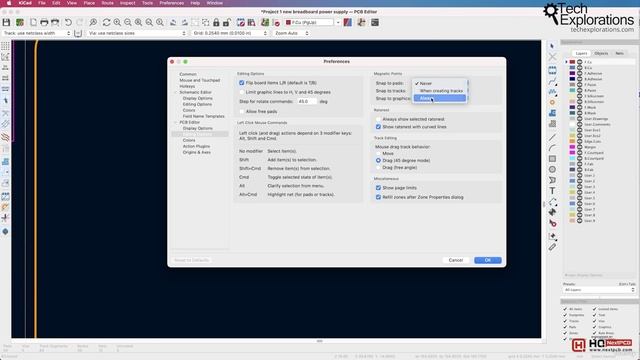Open the F.Cu active layer selector
The image size is (640, 360).
click(312, 22)
